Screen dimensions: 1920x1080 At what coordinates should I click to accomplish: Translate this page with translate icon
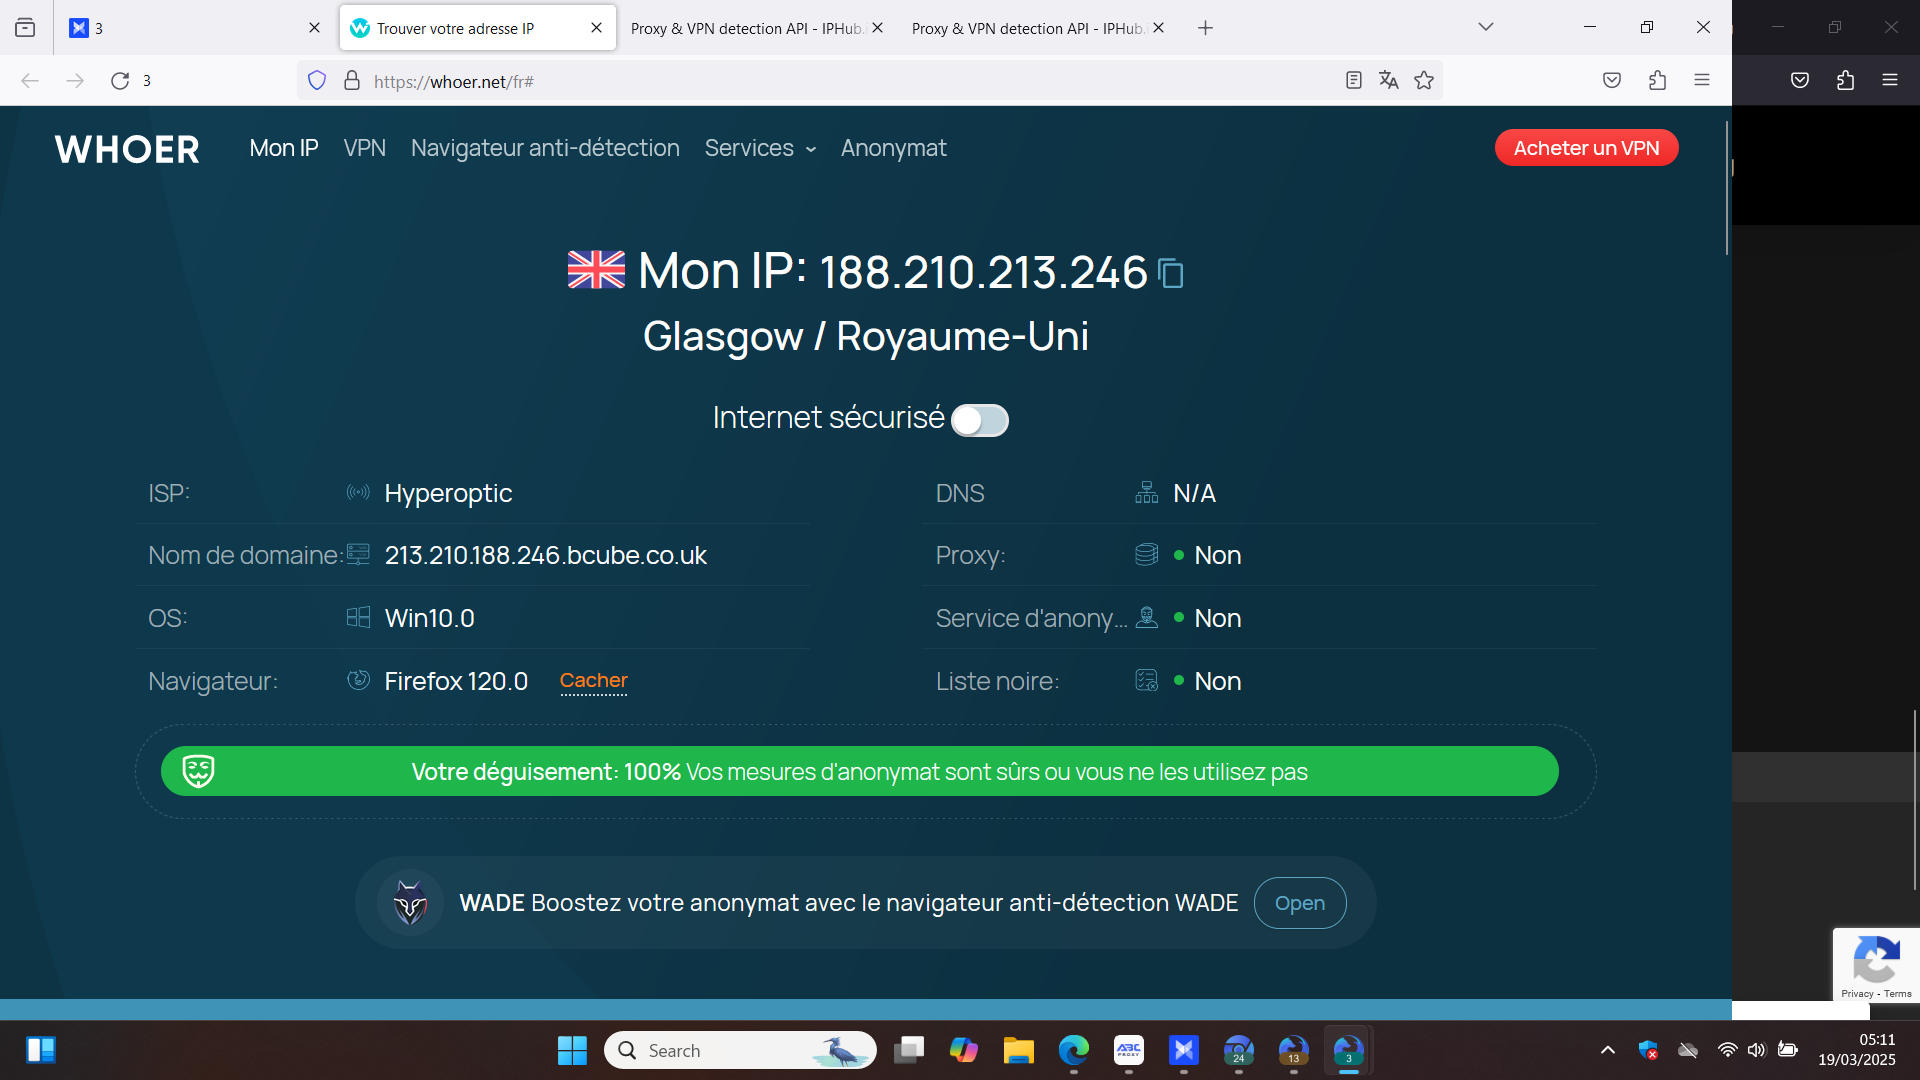1389,80
